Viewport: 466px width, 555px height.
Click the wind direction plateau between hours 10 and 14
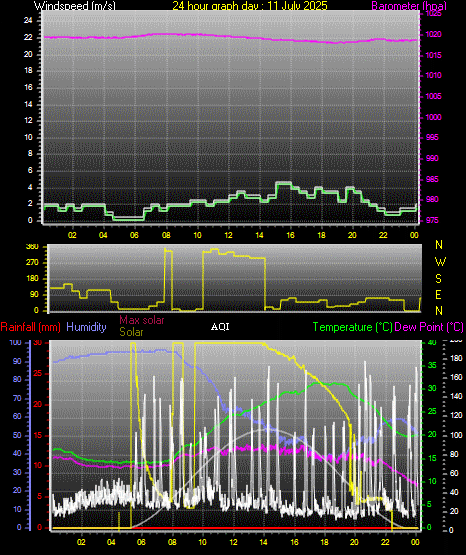tap(234, 254)
